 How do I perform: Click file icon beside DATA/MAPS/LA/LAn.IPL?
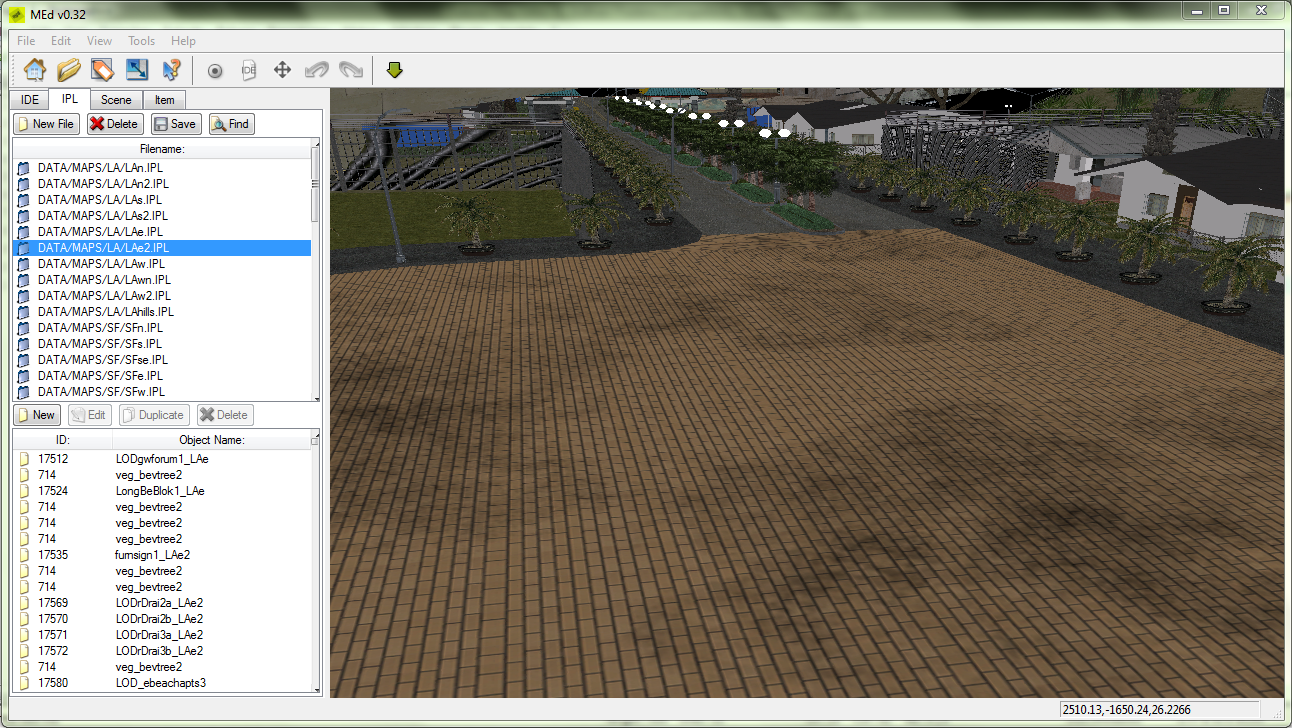tap(24, 168)
